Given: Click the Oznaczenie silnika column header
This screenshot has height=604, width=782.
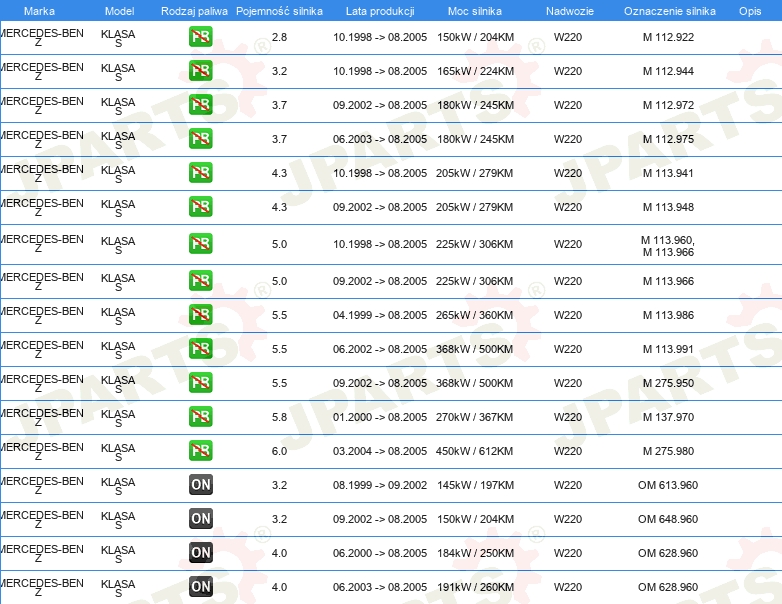Looking at the screenshot, I should click(670, 11).
